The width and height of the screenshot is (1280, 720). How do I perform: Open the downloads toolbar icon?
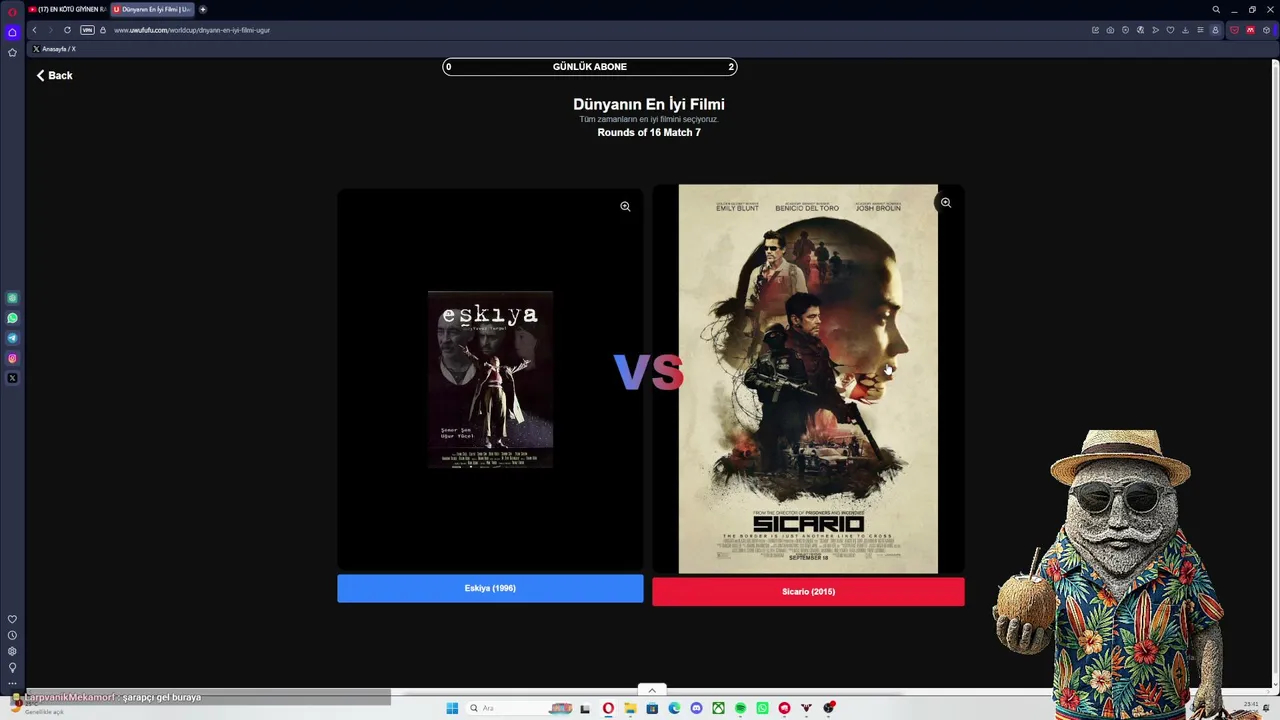1185,30
